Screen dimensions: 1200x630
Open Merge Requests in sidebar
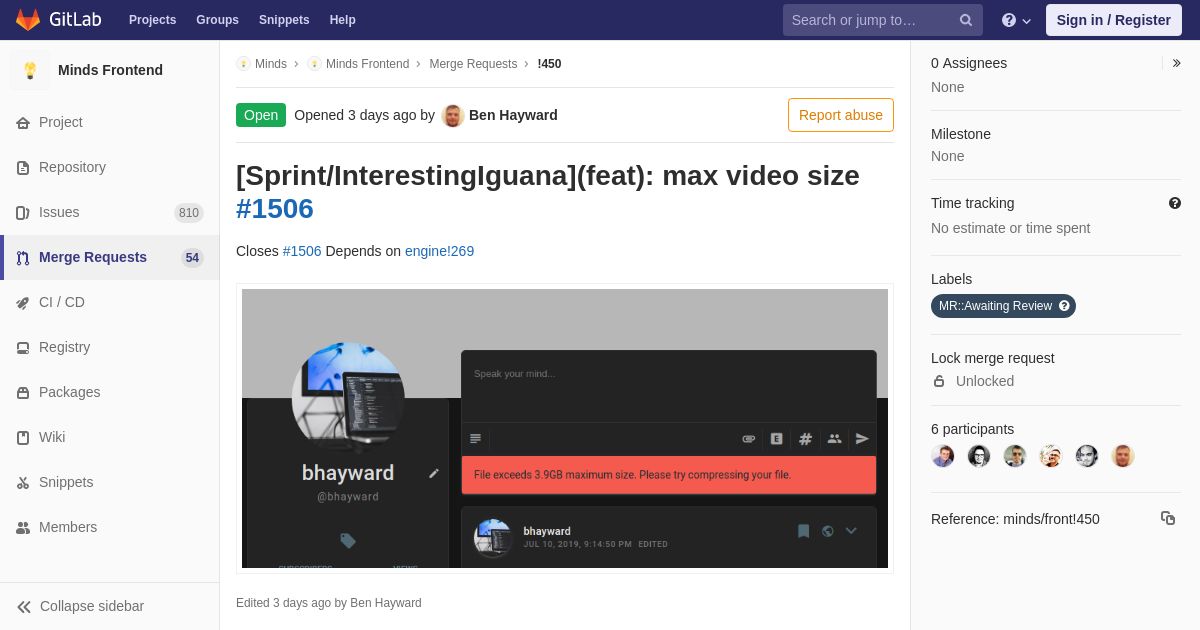110,258
